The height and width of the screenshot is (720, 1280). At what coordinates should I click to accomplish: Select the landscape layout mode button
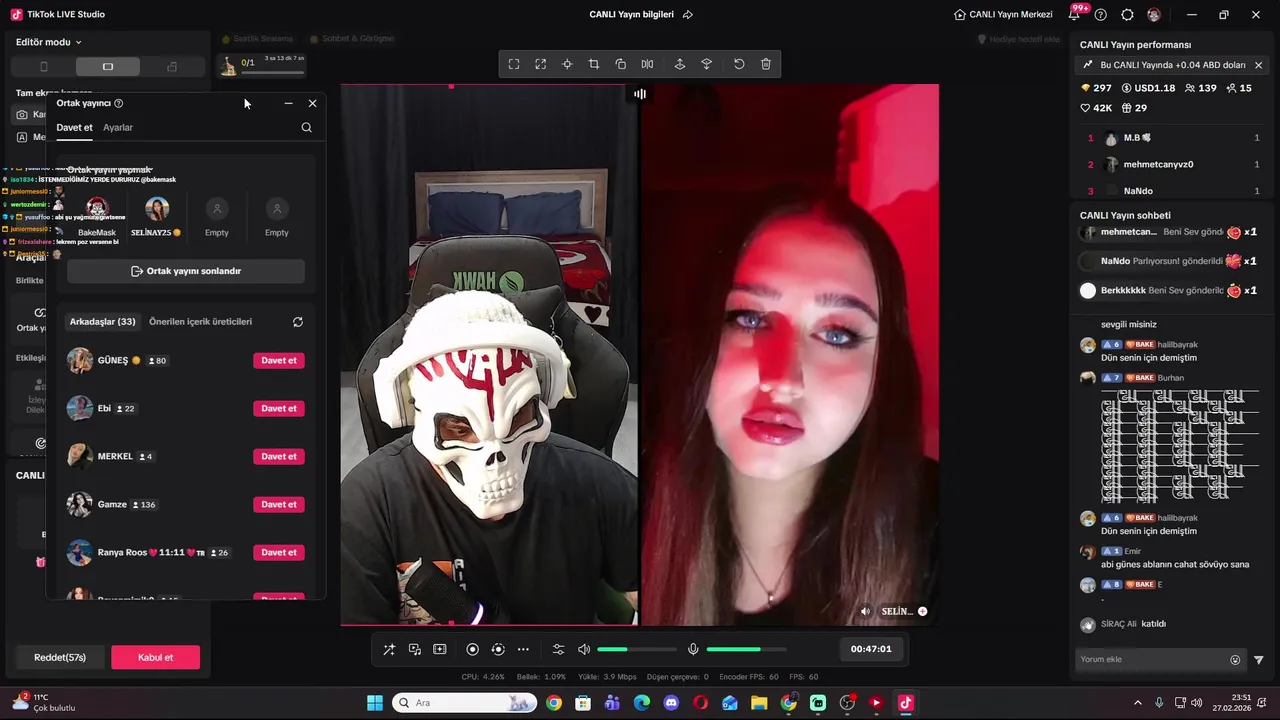pyautogui.click(x=108, y=67)
